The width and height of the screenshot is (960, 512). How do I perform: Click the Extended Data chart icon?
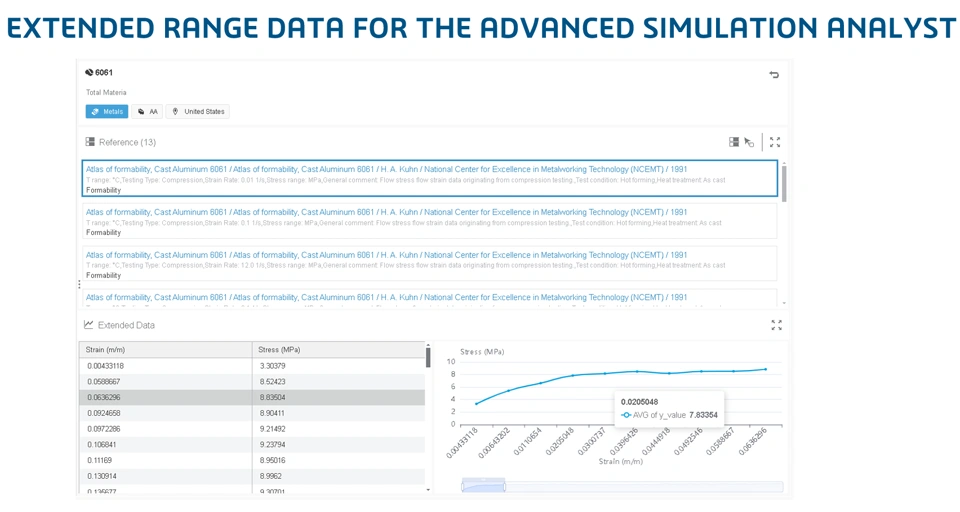(89, 325)
